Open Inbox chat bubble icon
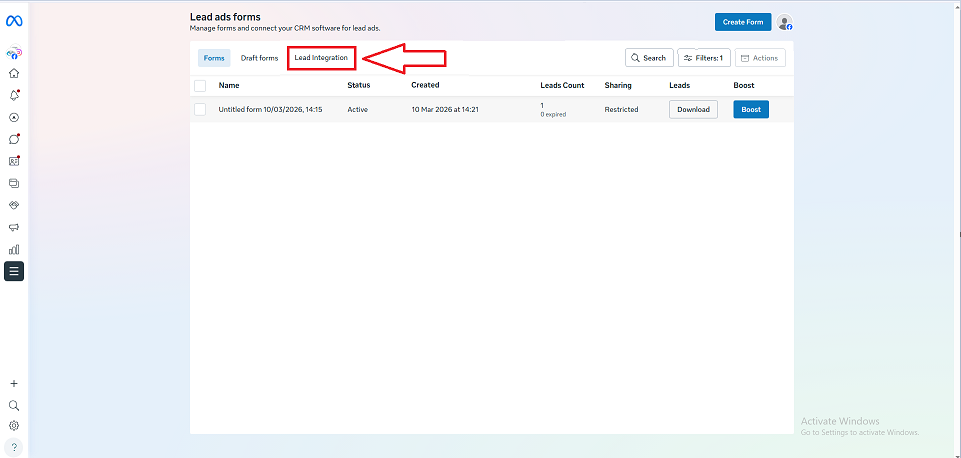 point(14,139)
